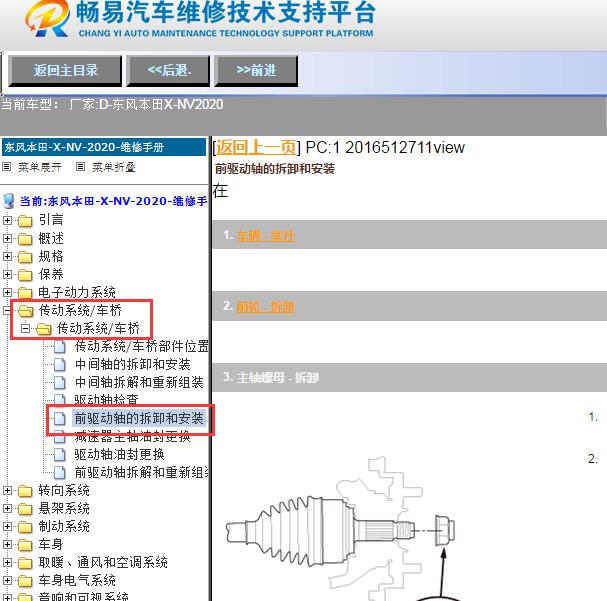Expand the 概述 folder node
607x601 pixels.
click(7, 238)
